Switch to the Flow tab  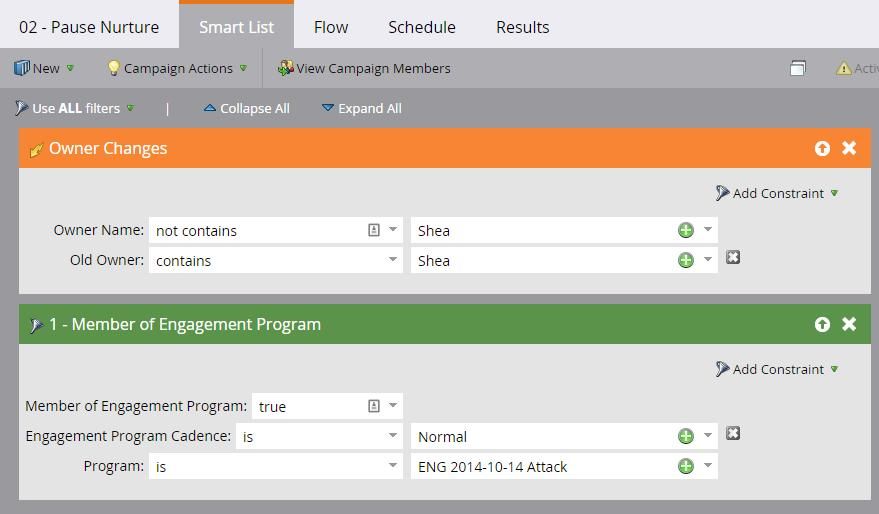[331, 27]
